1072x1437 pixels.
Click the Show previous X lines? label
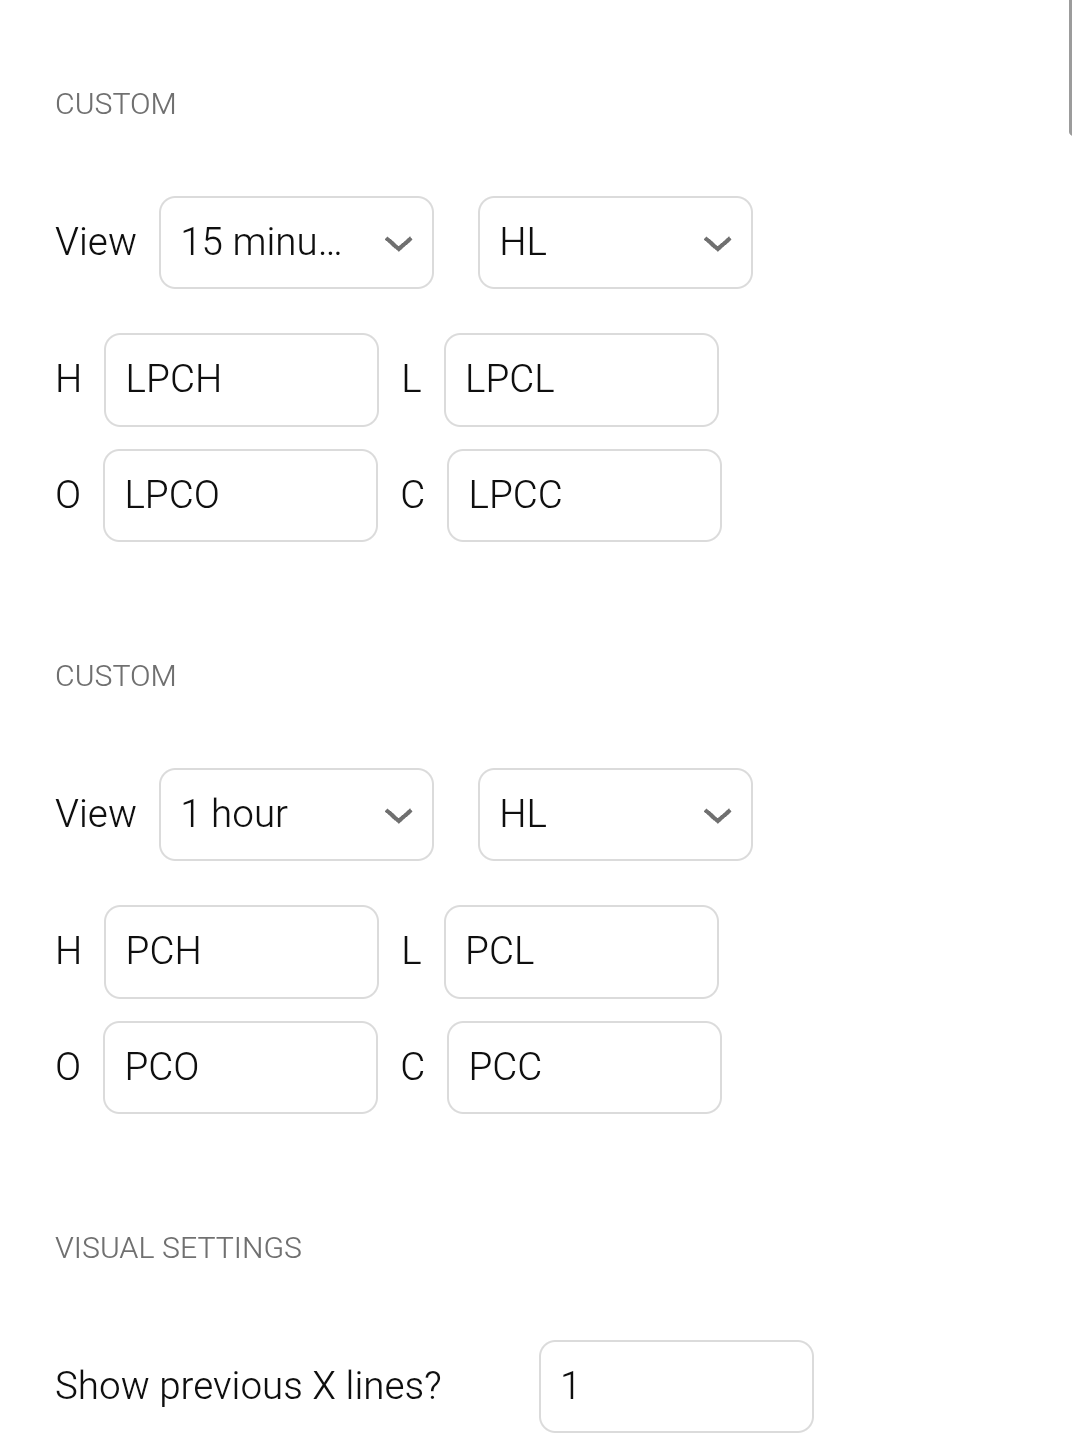coord(248,1386)
